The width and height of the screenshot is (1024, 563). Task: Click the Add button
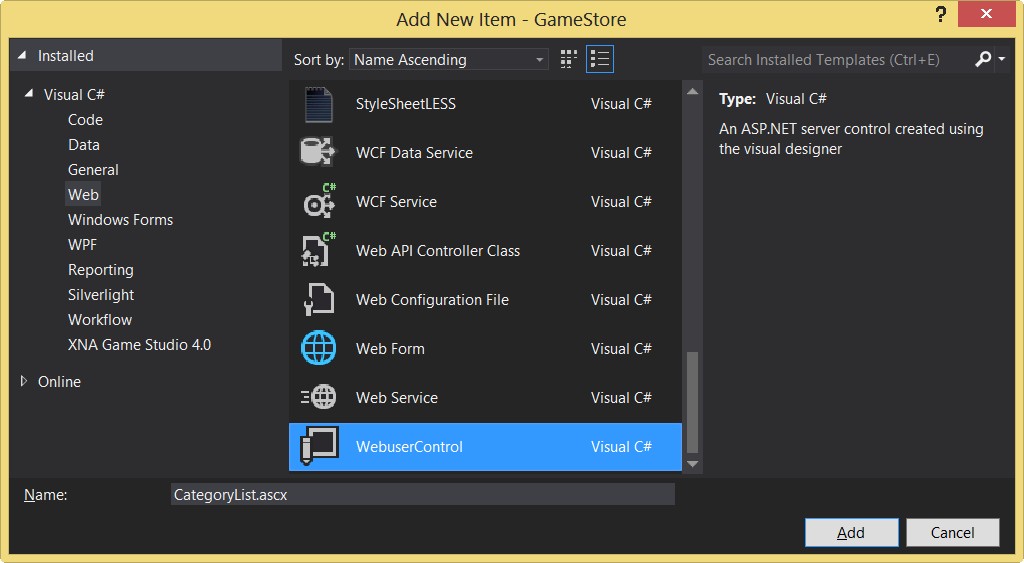852,532
